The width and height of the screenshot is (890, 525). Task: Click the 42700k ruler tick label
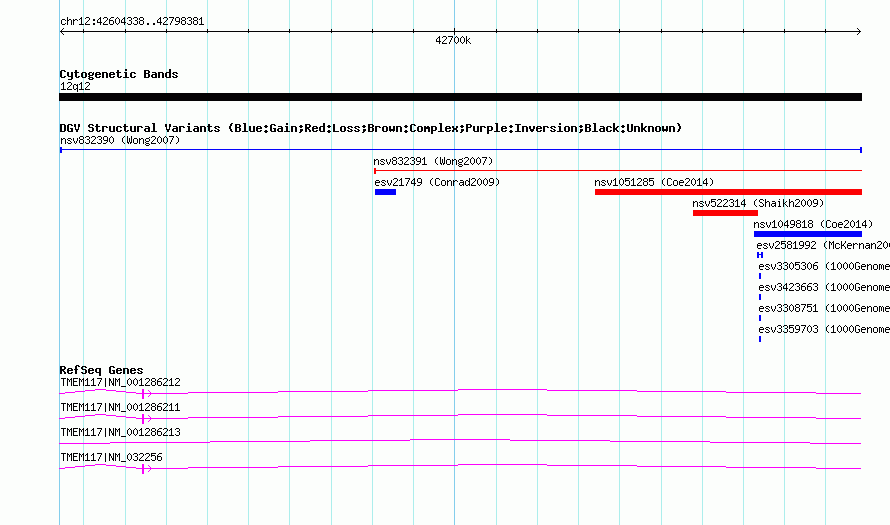(x=453, y=40)
